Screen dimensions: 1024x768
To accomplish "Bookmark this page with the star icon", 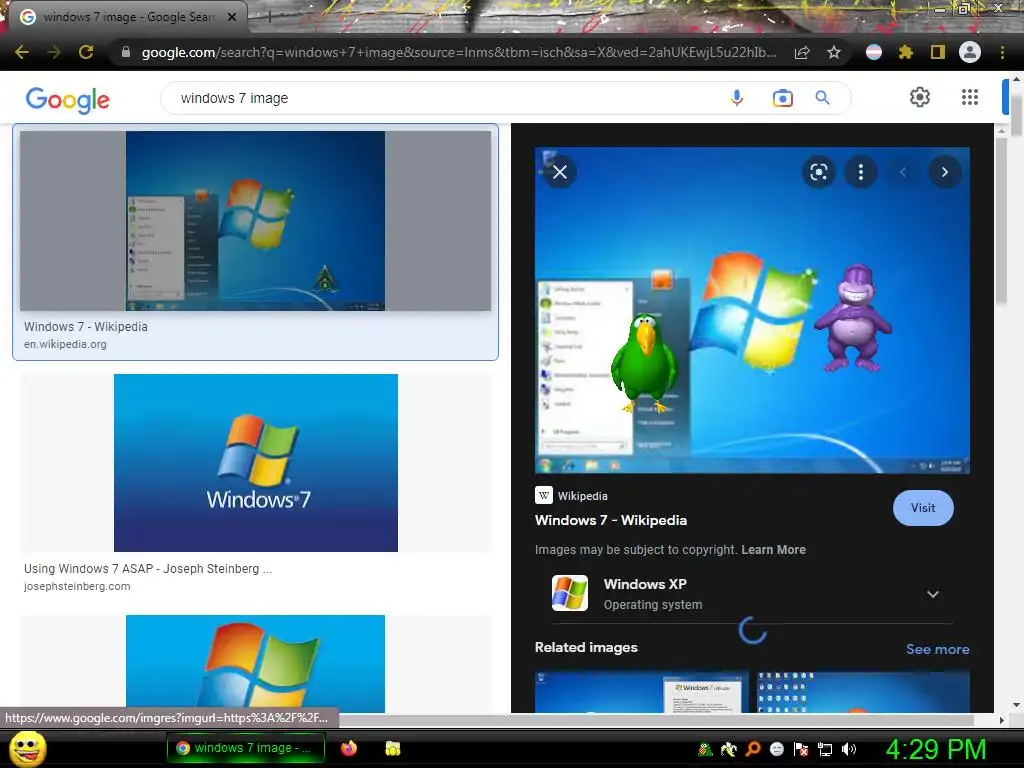I will [x=834, y=52].
